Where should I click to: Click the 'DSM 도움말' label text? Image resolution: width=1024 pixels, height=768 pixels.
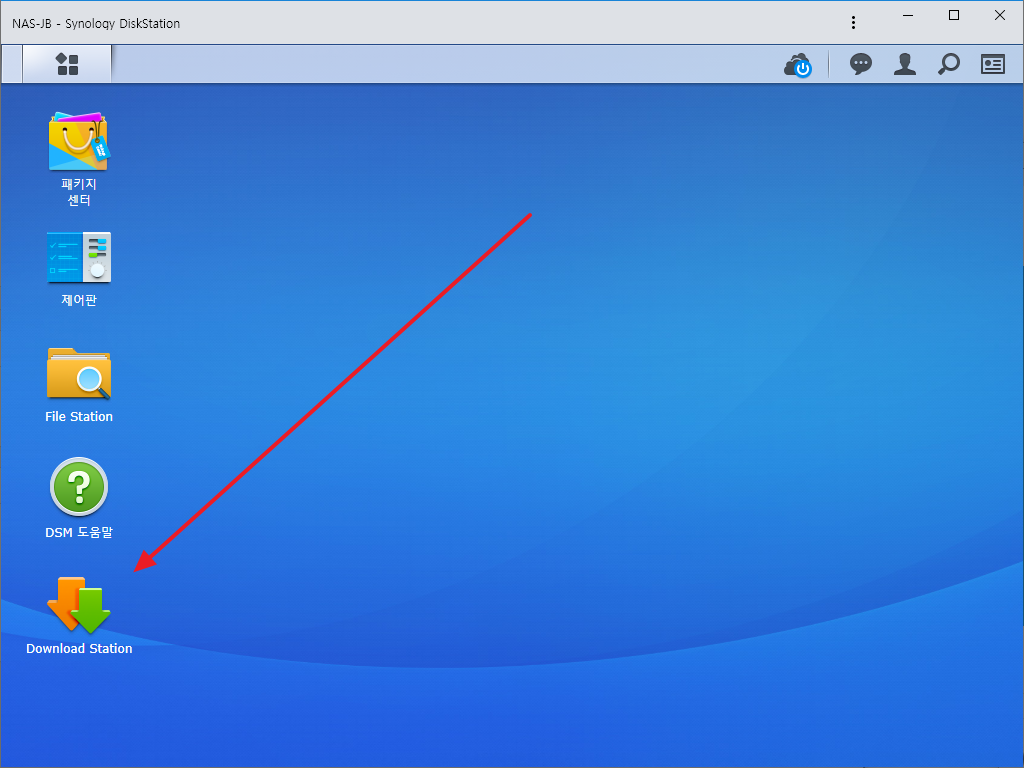[79, 532]
